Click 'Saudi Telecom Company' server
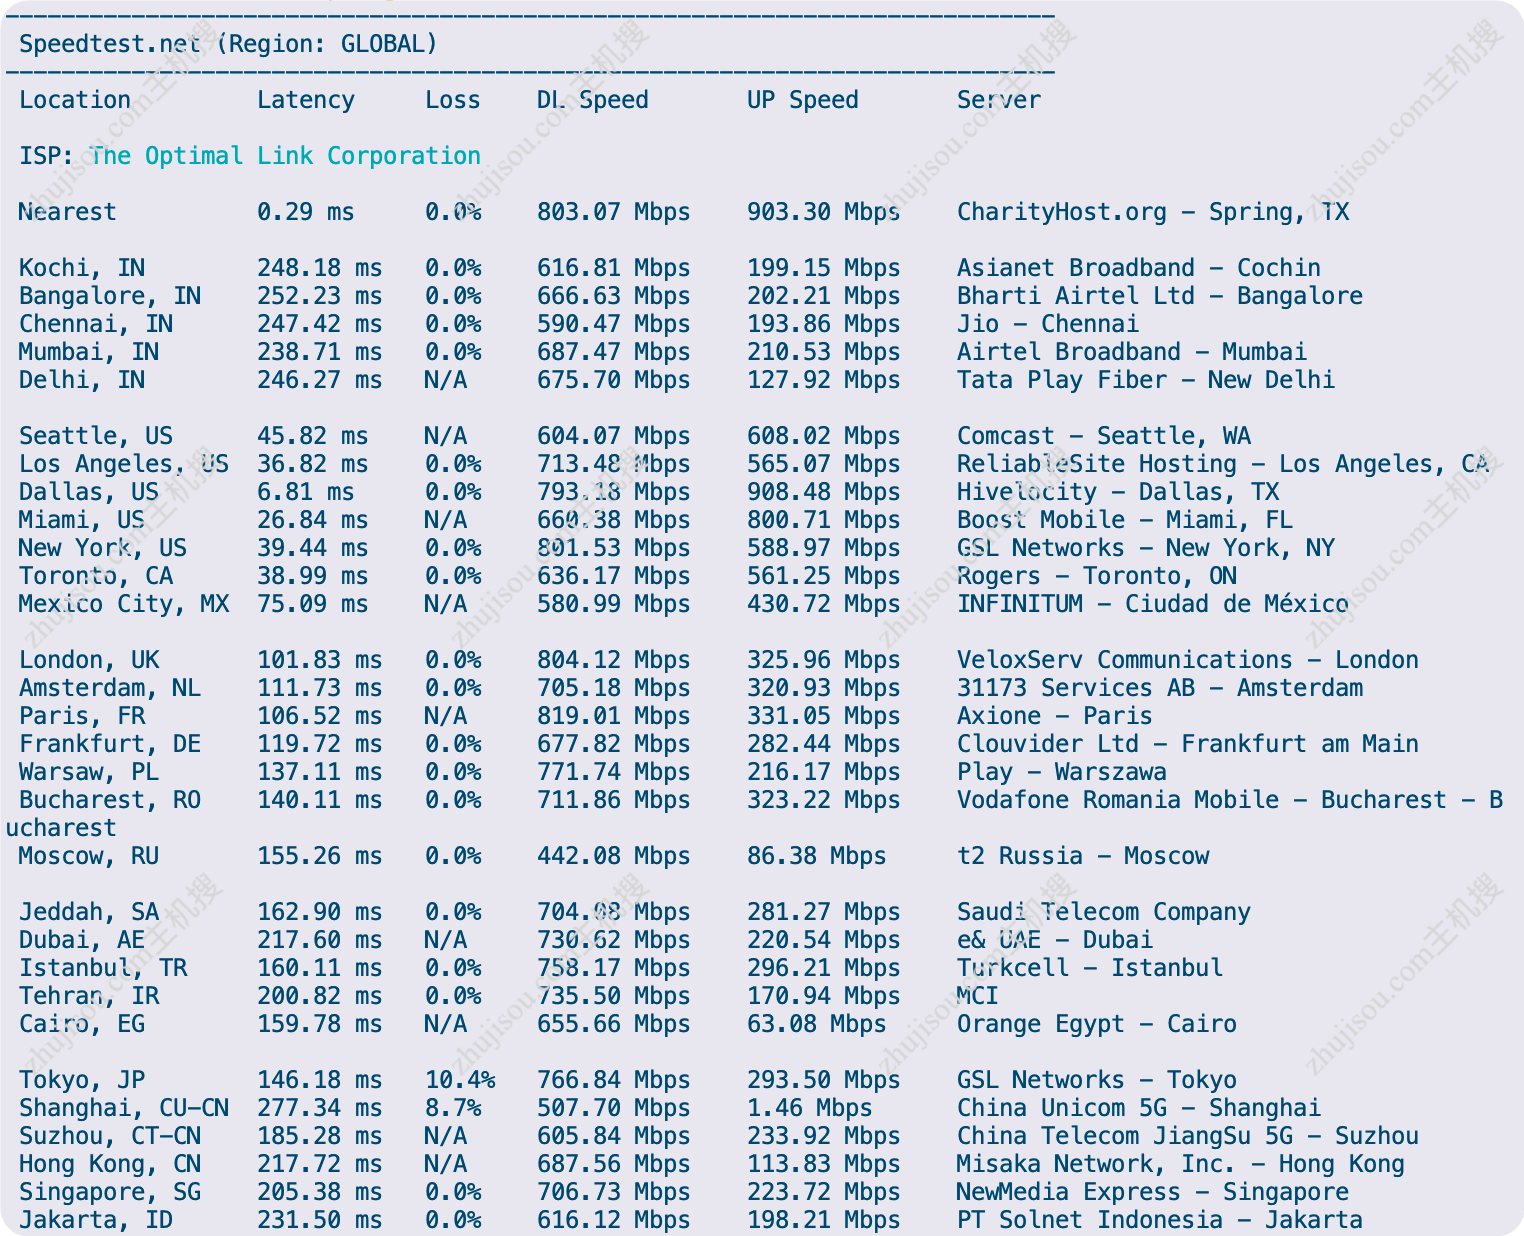 1104,912
